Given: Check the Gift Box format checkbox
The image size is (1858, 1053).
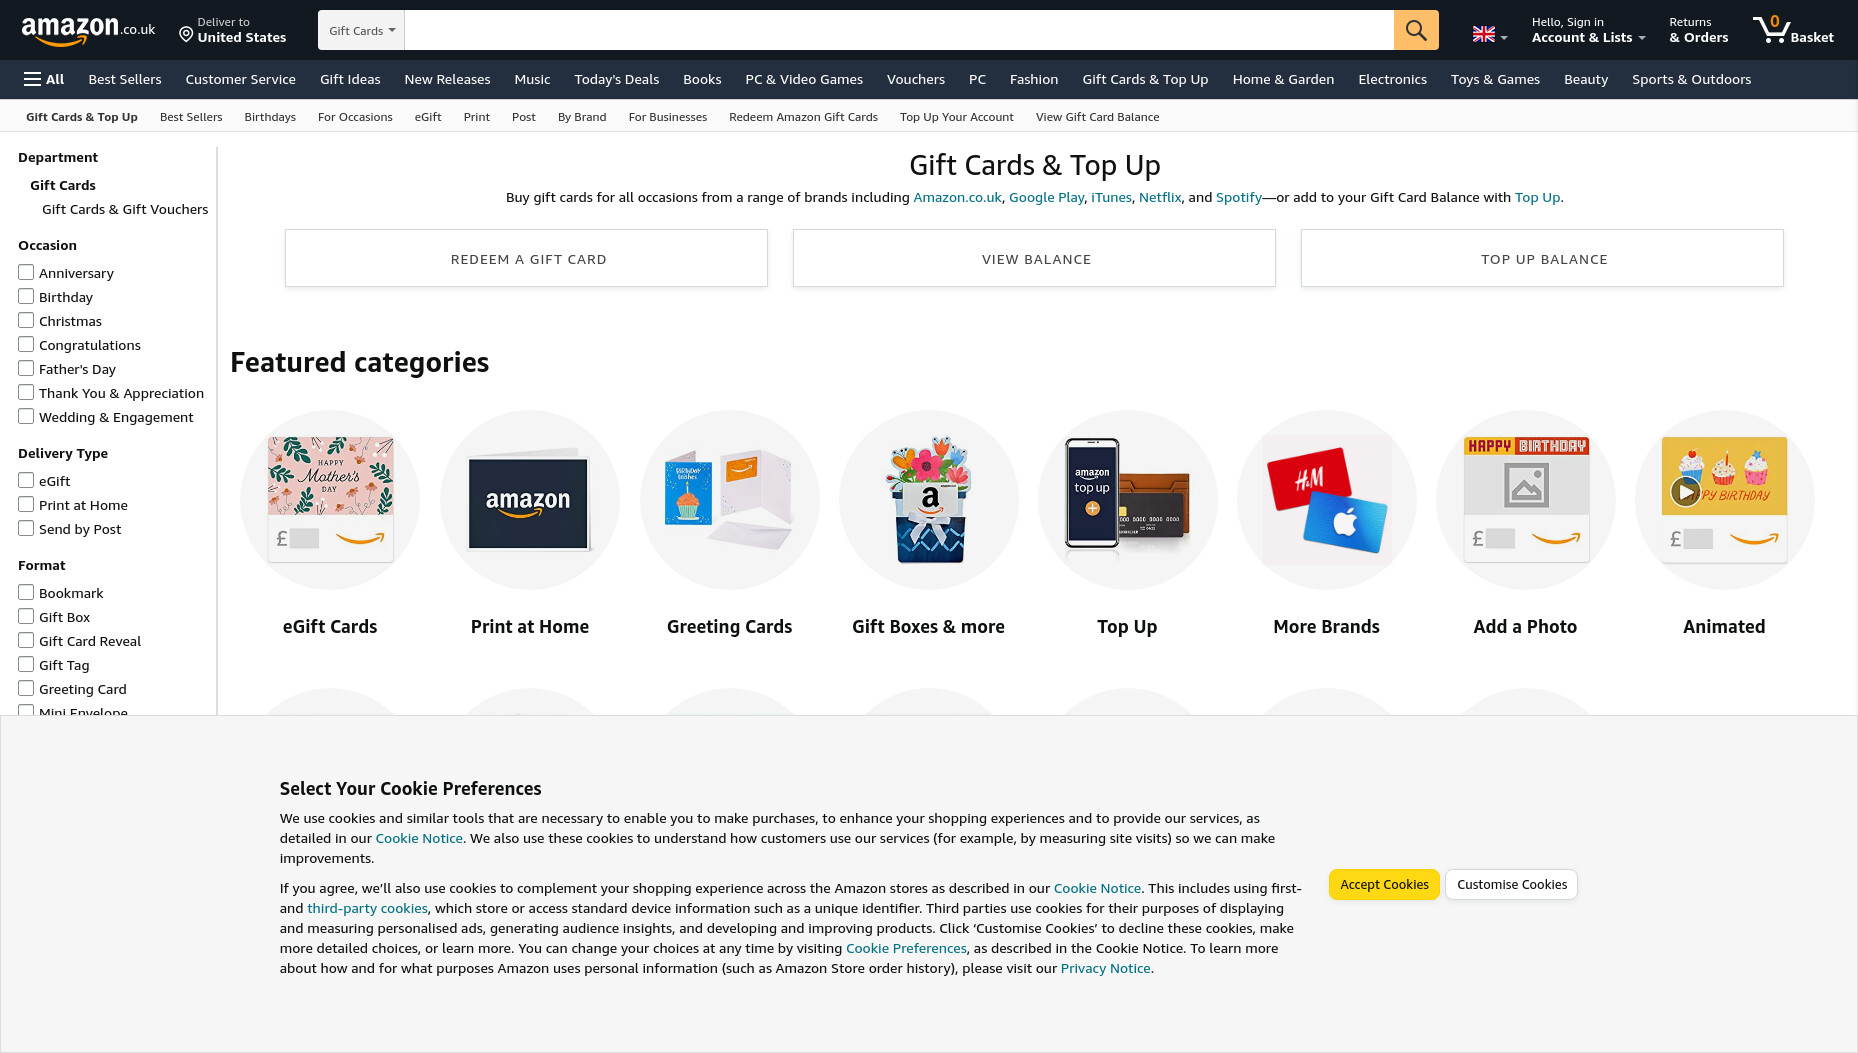Looking at the screenshot, I should [26, 616].
